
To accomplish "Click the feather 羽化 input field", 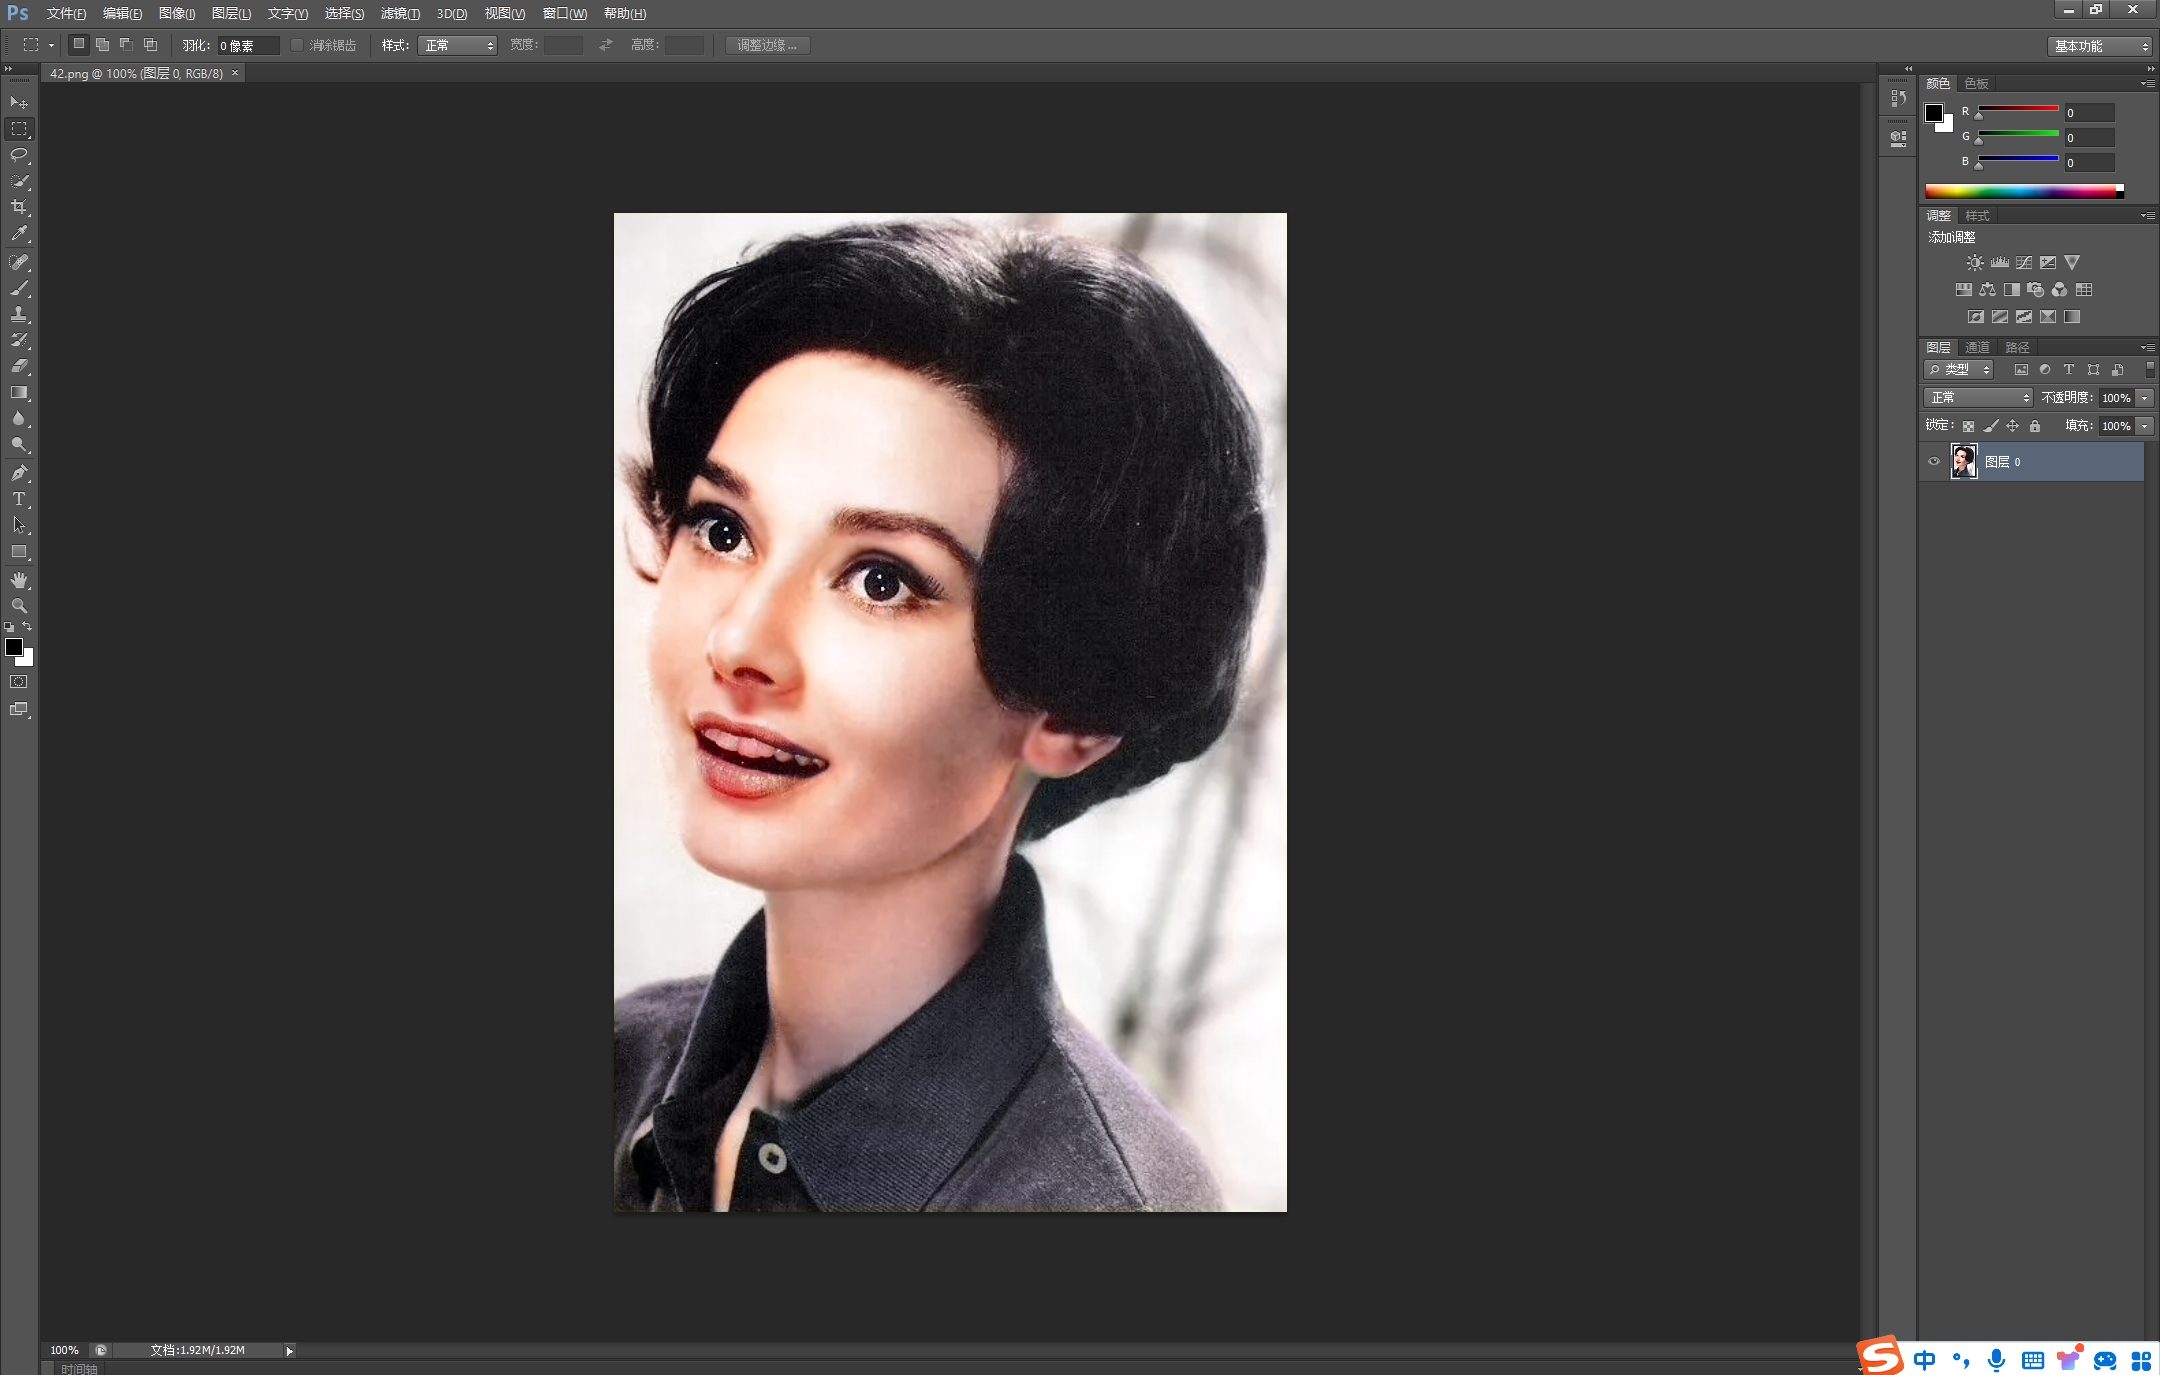I will [248, 45].
